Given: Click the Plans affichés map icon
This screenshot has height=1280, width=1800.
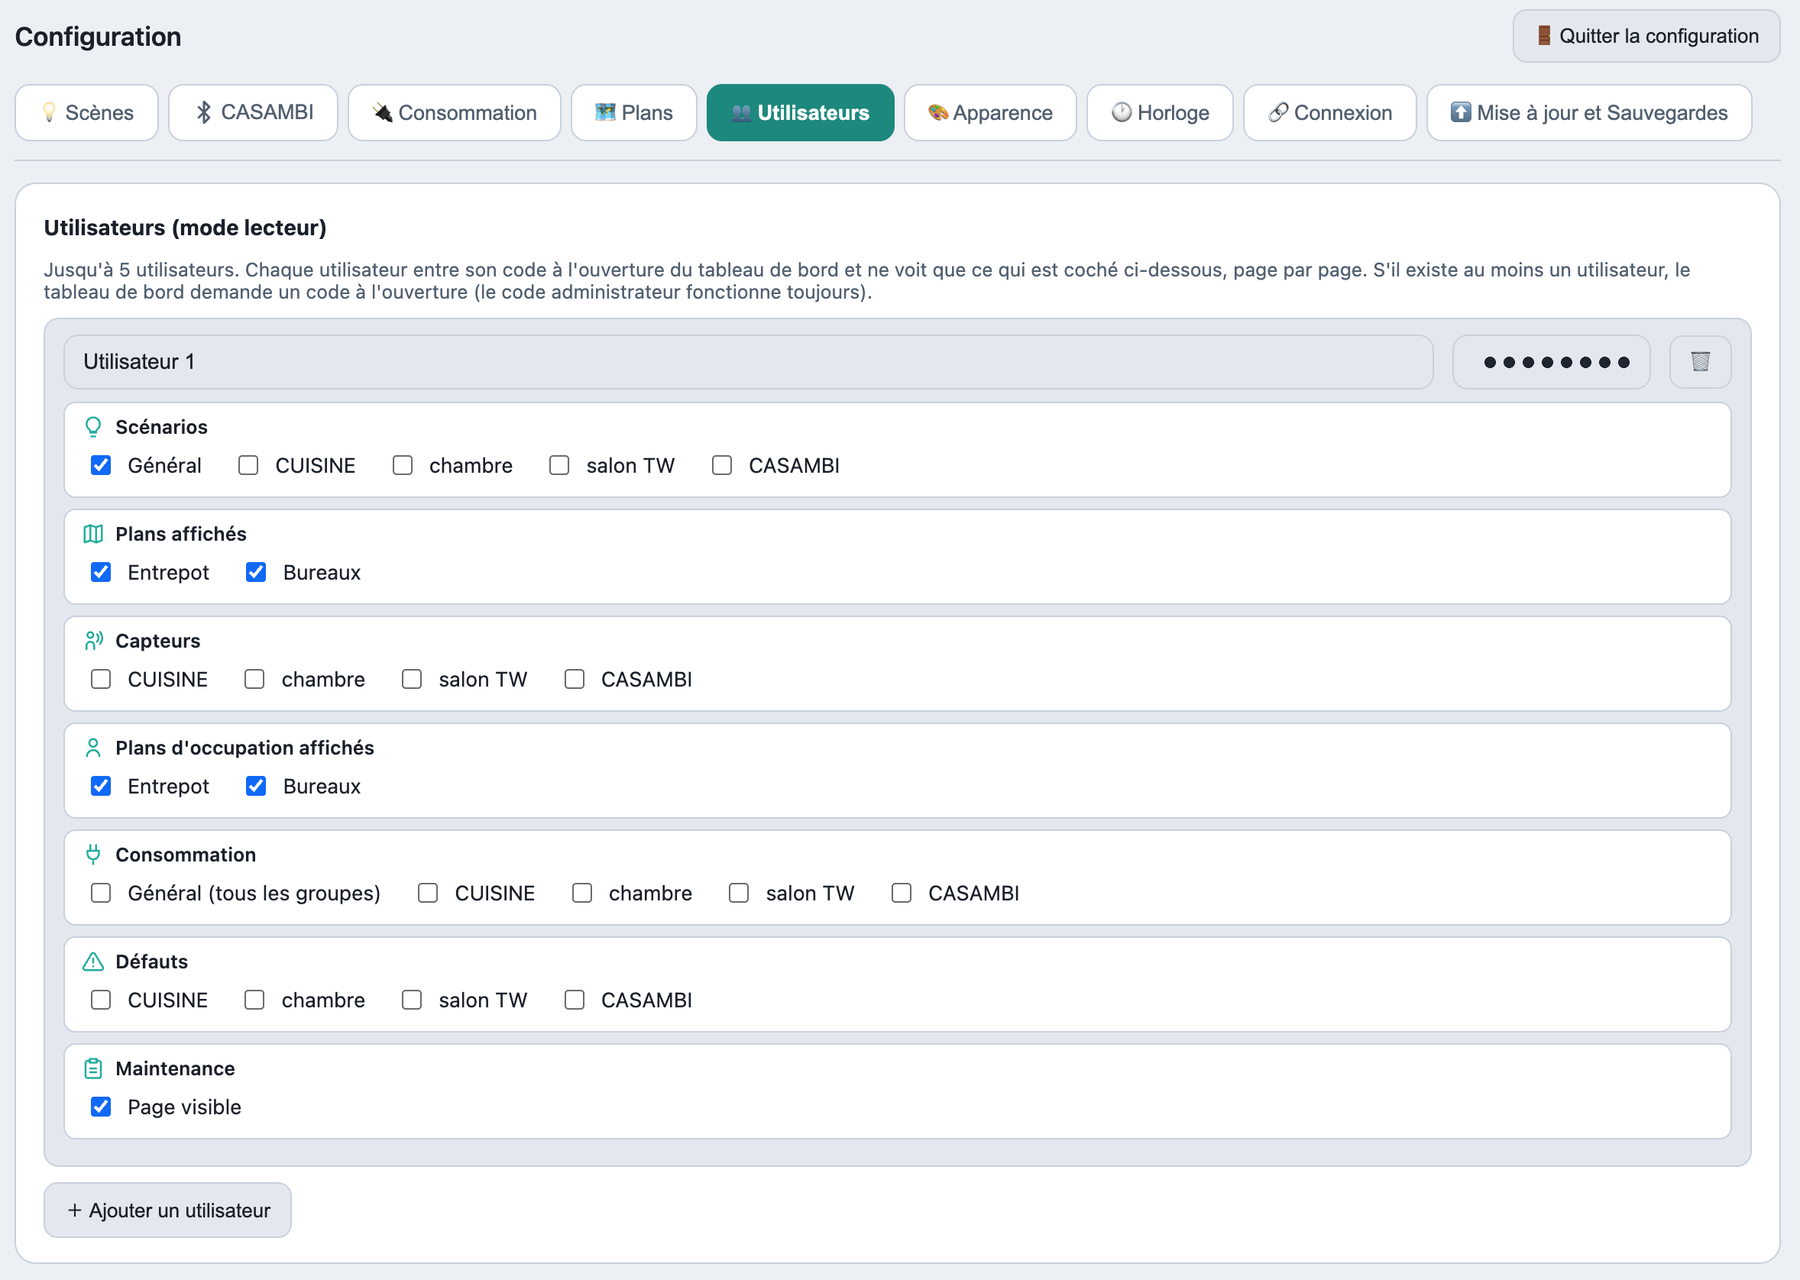Looking at the screenshot, I should (93, 534).
